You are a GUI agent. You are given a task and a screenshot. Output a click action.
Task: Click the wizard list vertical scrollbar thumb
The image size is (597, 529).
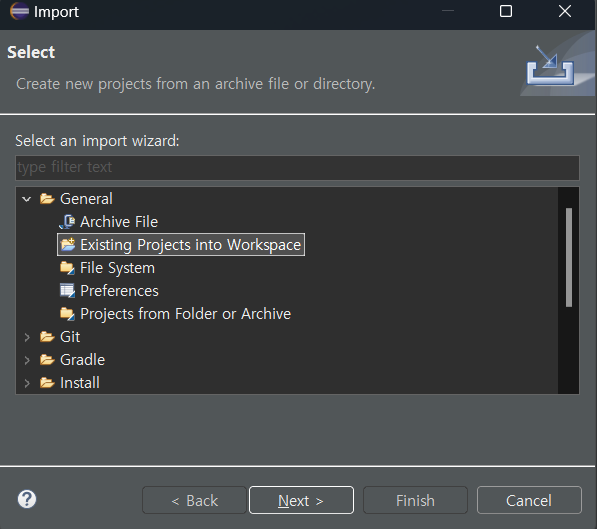[x=569, y=257]
